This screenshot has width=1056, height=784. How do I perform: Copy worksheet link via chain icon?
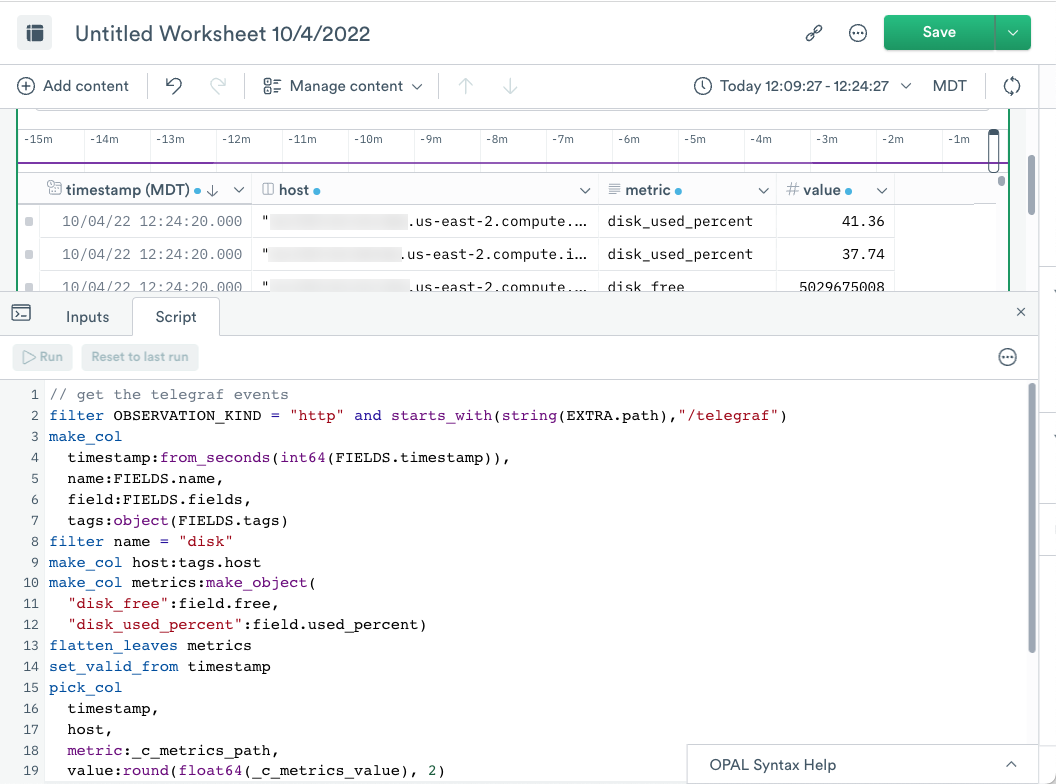pos(814,33)
